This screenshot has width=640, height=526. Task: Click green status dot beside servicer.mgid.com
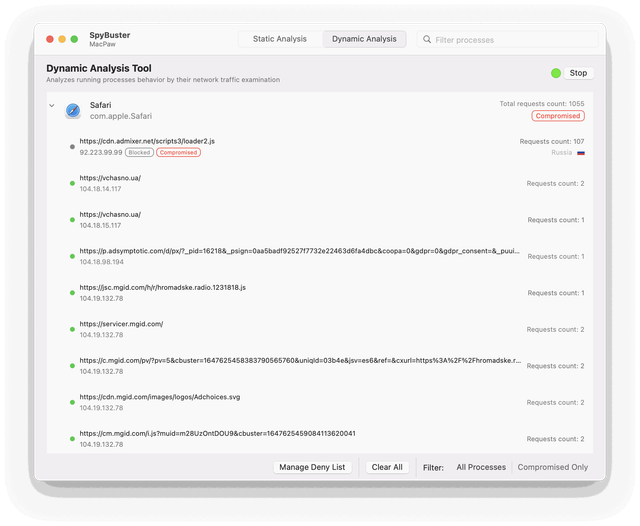(x=72, y=329)
